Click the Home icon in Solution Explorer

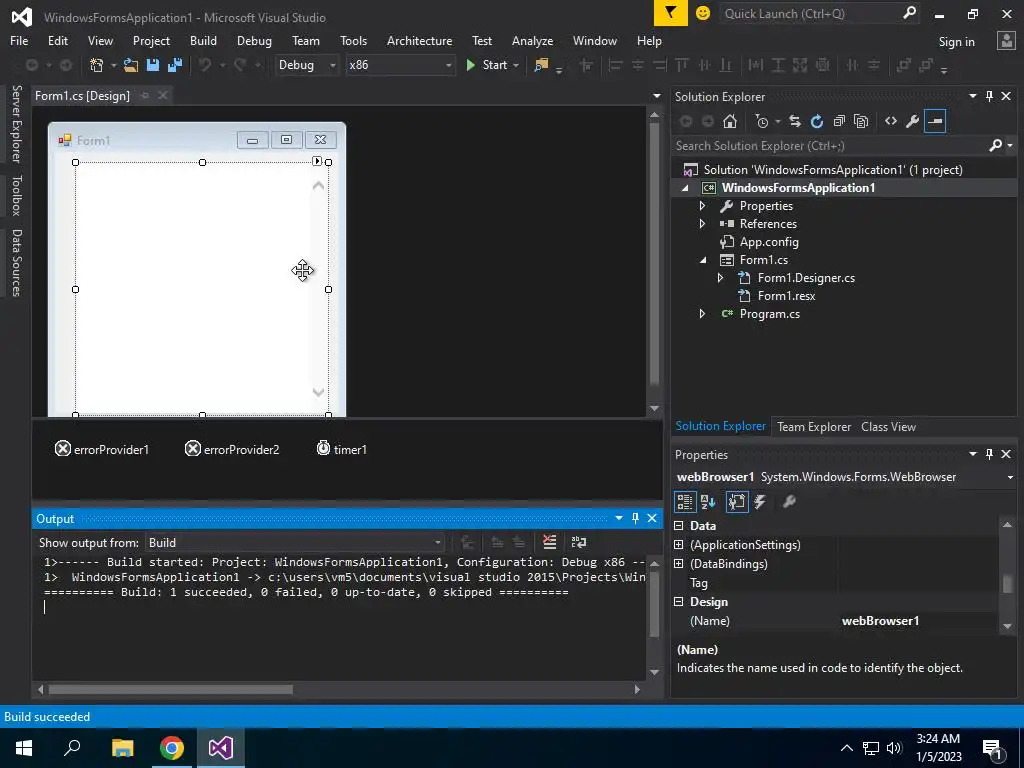click(729, 121)
